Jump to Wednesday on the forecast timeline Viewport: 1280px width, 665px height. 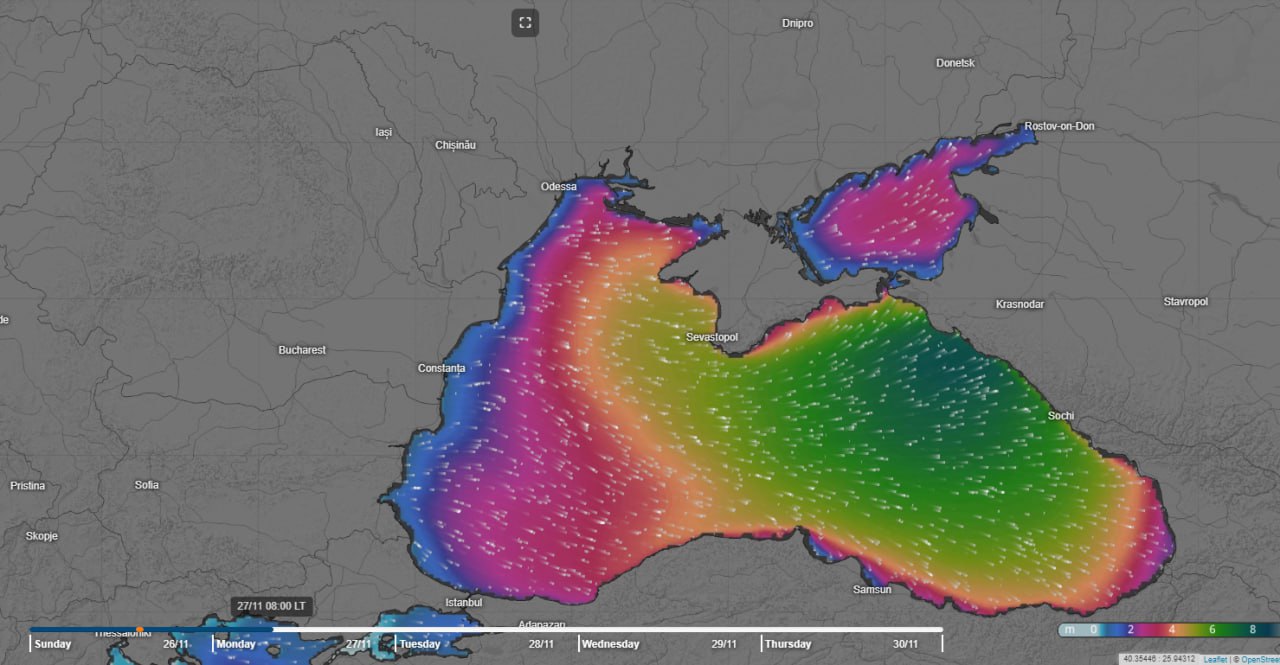(609, 644)
